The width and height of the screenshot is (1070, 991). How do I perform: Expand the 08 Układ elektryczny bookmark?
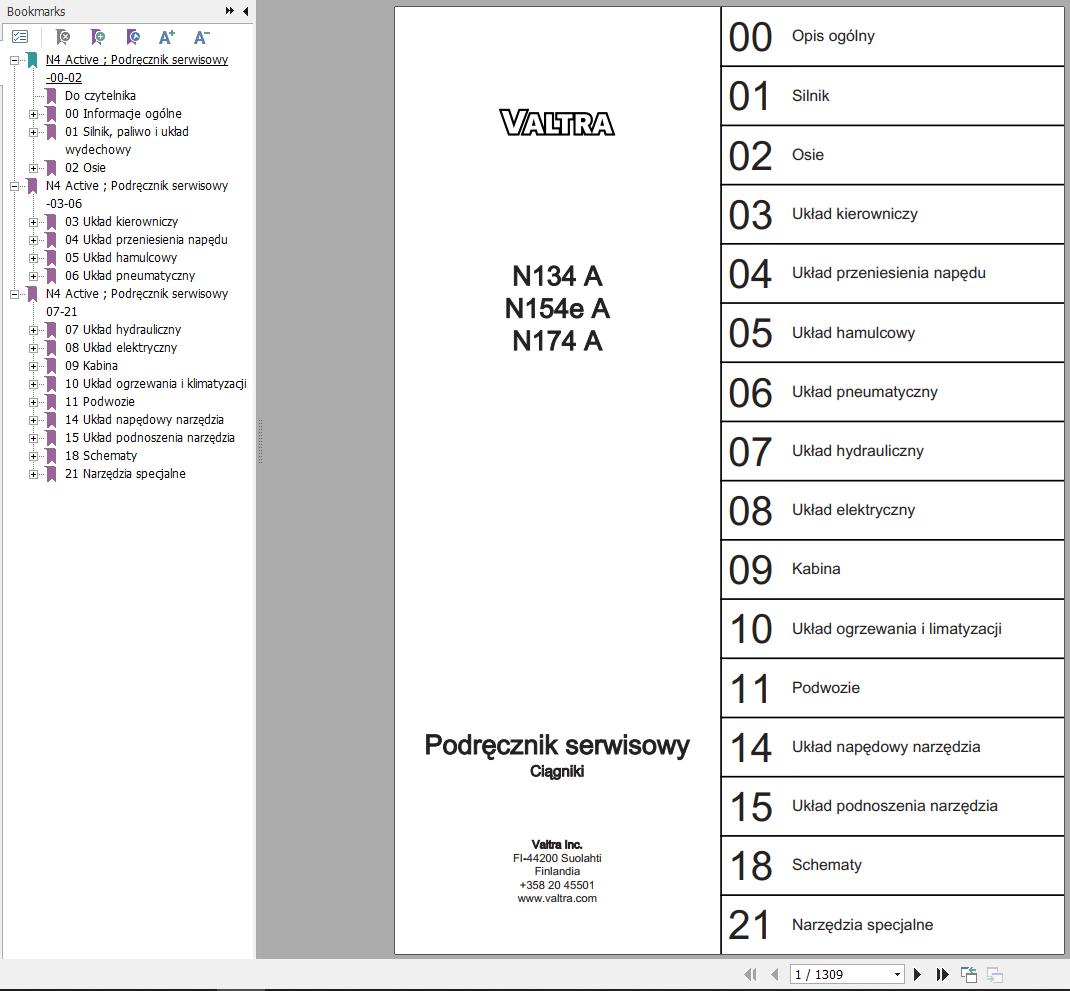click(33, 347)
